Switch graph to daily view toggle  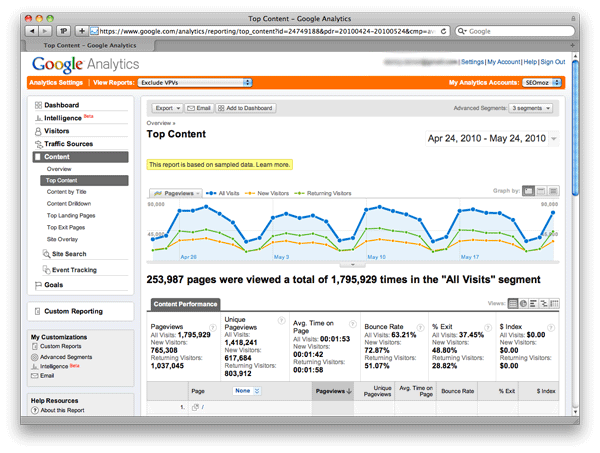(x=529, y=190)
